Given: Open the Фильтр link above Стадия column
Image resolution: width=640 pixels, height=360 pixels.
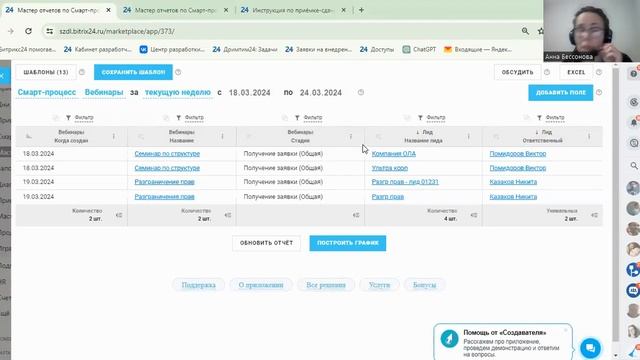Looking at the screenshot, I should click(313, 118).
